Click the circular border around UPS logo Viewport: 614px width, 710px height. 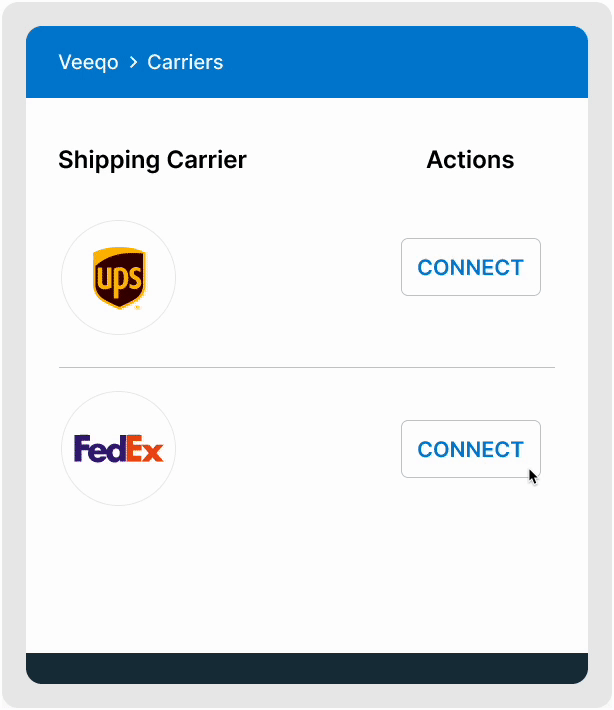pyautogui.click(x=119, y=221)
